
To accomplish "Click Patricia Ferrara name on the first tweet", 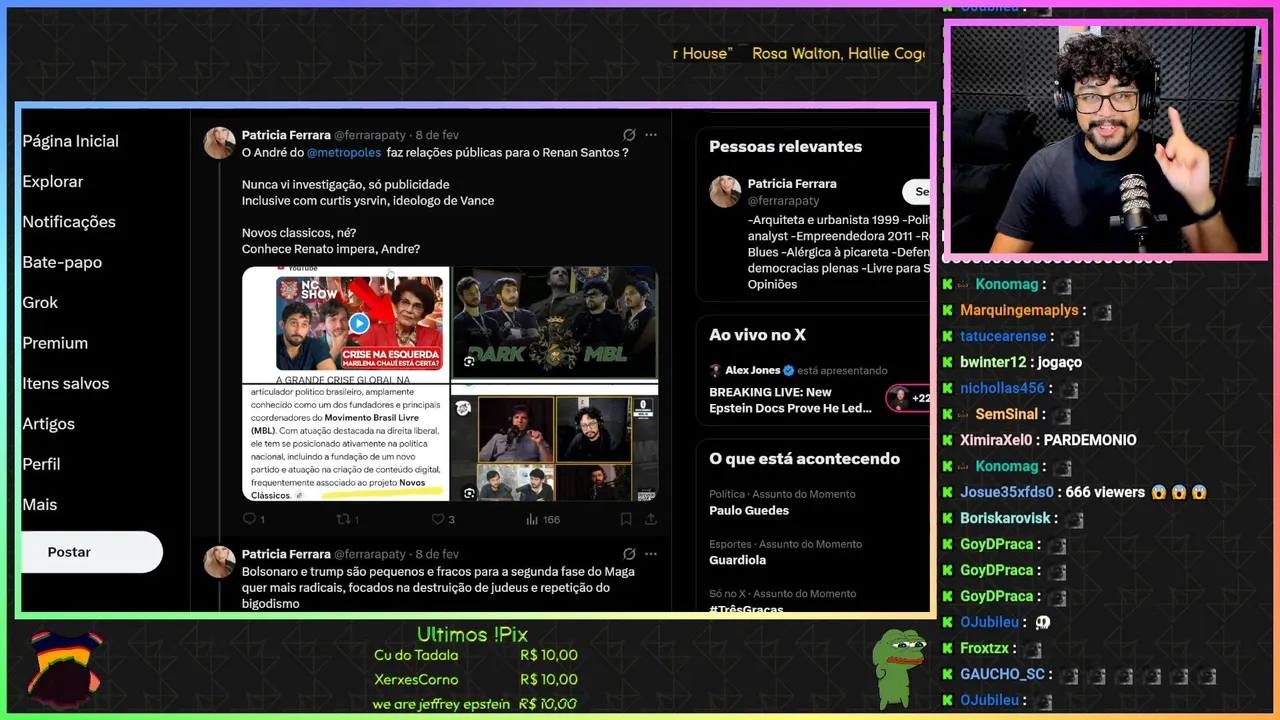I will [x=286, y=135].
